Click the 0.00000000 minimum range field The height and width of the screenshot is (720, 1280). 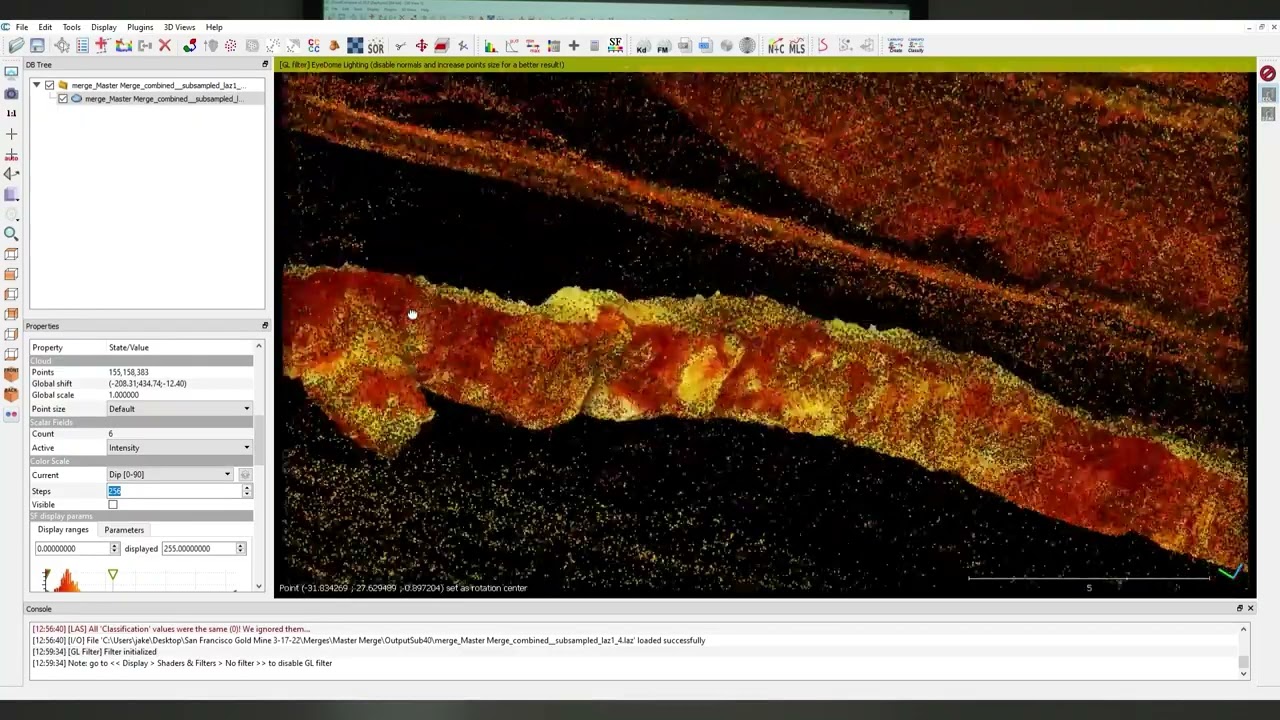[72, 548]
